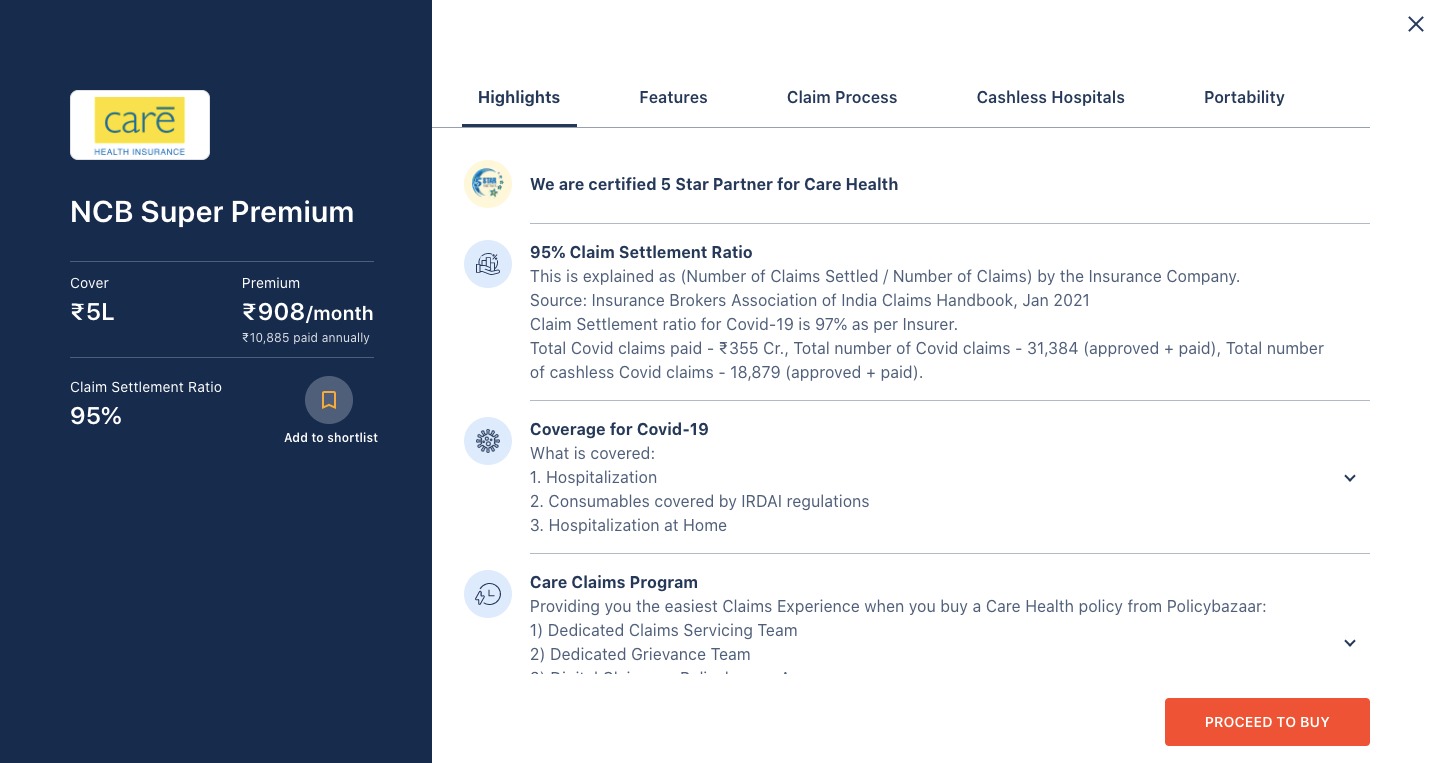Click the Insurance Brokers Association source line

pyautogui.click(x=810, y=300)
